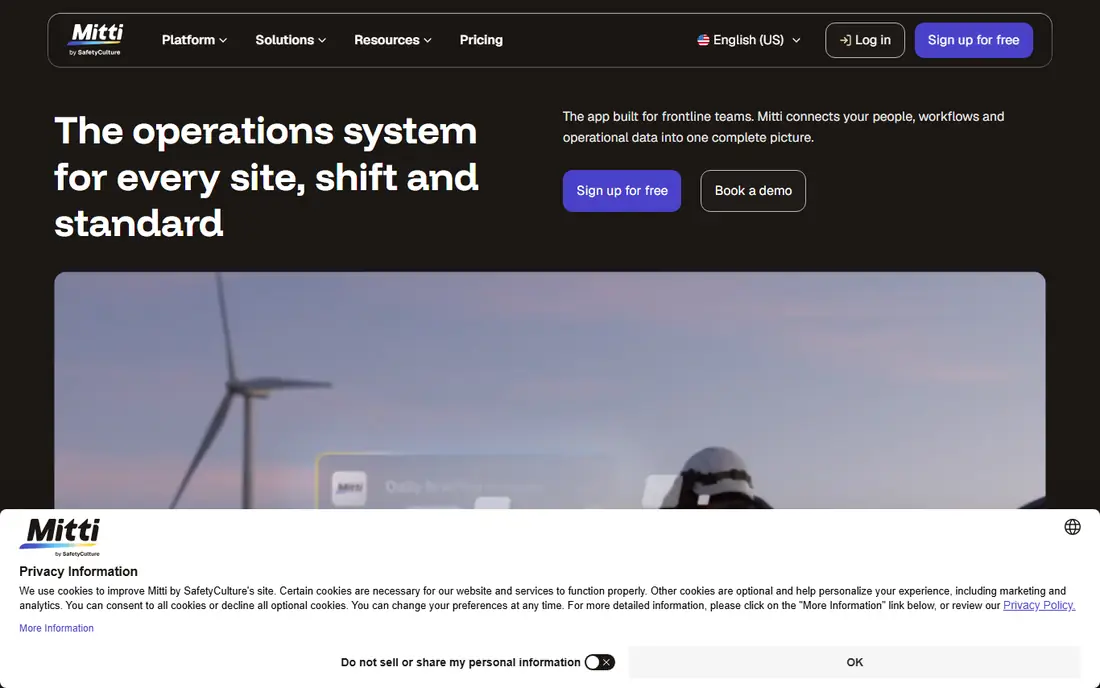1100x688 pixels.
Task: Open the English (US) language dropdown
Action: tap(749, 40)
